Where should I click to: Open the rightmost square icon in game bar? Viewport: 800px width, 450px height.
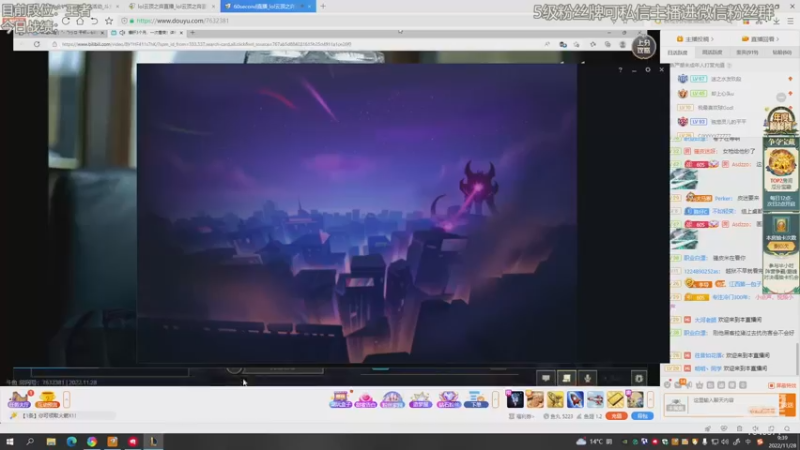[x=639, y=378]
